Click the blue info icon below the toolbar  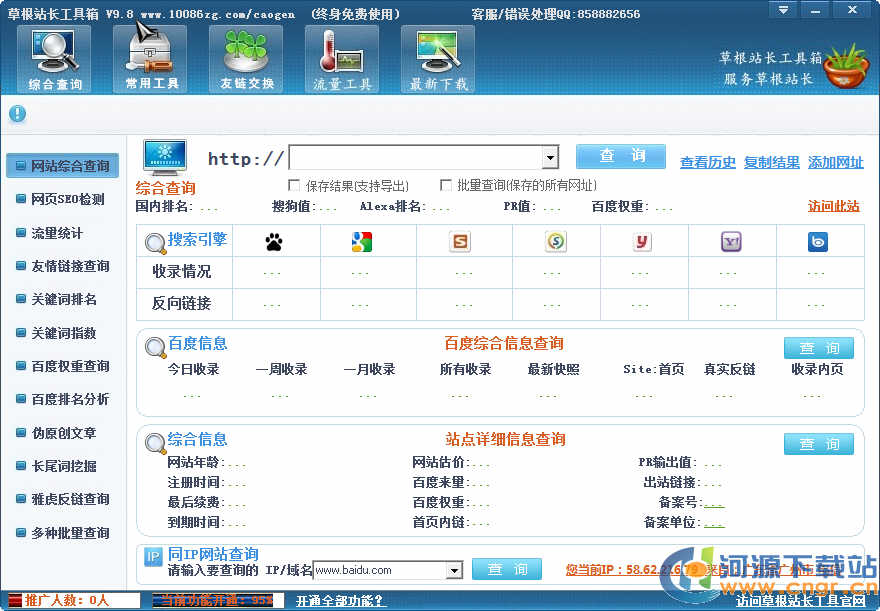pyautogui.click(x=17, y=113)
